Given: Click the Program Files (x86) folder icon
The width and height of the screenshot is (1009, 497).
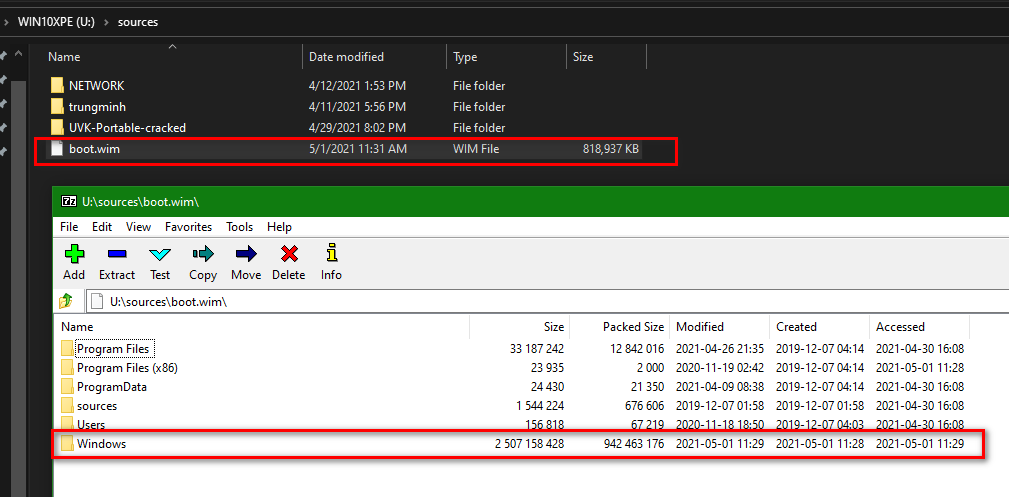Looking at the screenshot, I should 68,368.
